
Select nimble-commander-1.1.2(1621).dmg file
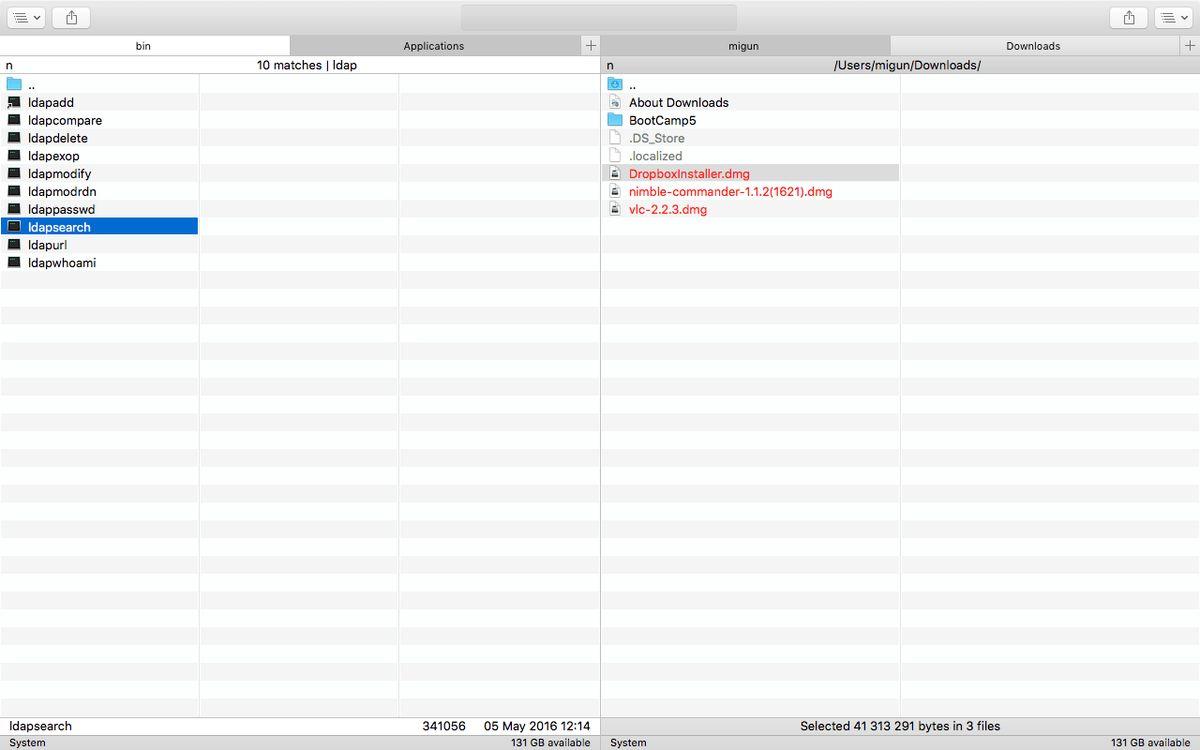point(730,192)
